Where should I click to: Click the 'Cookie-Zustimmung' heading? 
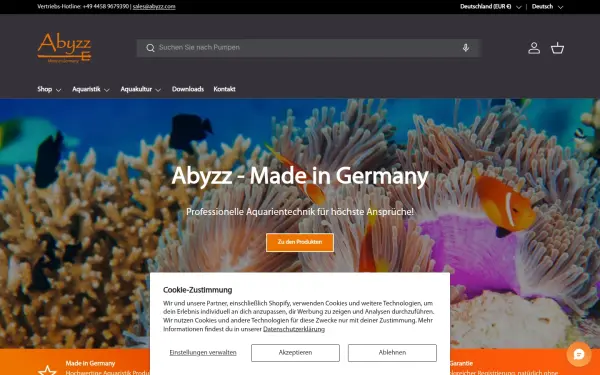(197, 290)
